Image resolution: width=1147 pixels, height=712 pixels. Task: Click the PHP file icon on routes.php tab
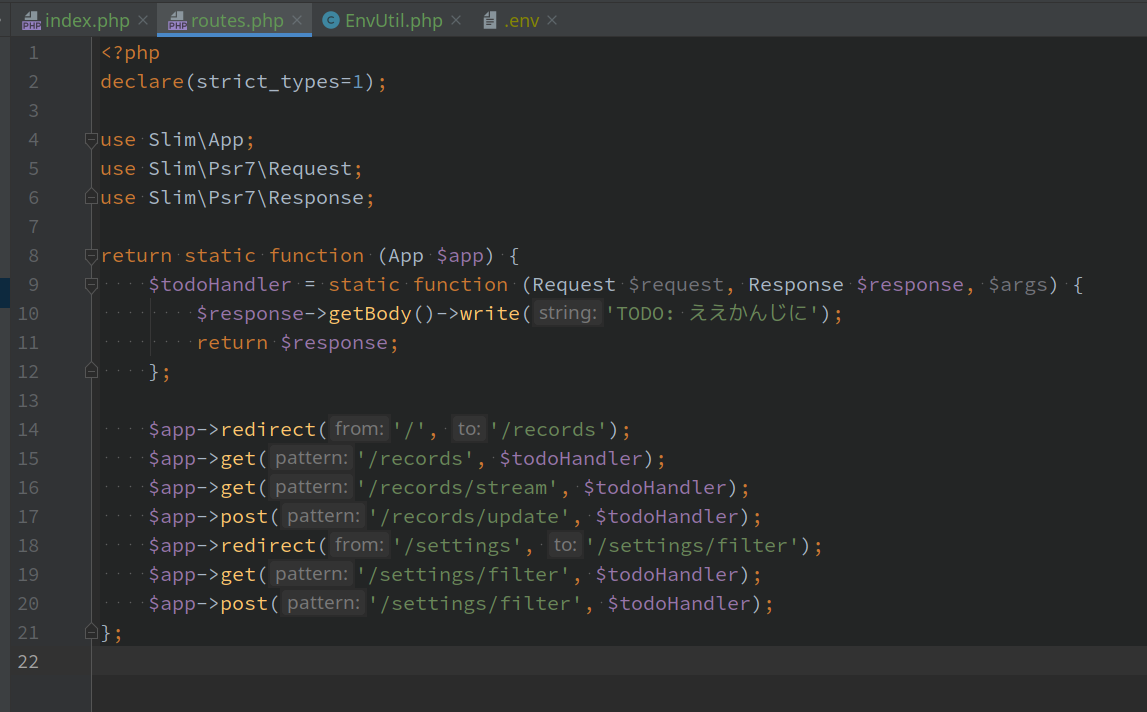(x=177, y=21)
